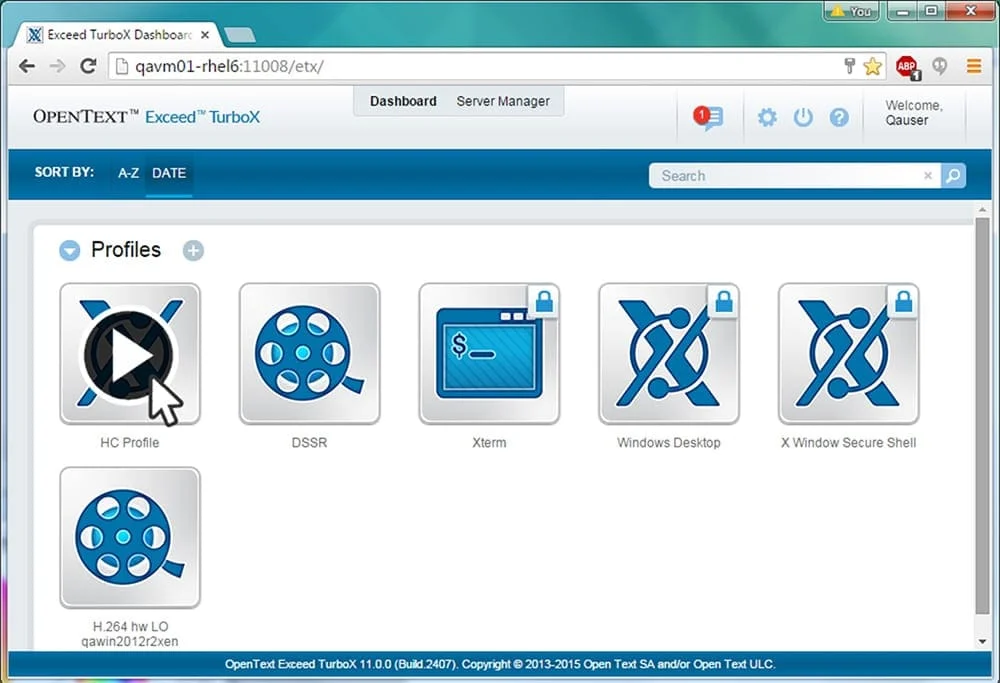Click the You profile button

pyautogui.click(x=851, y=11)
